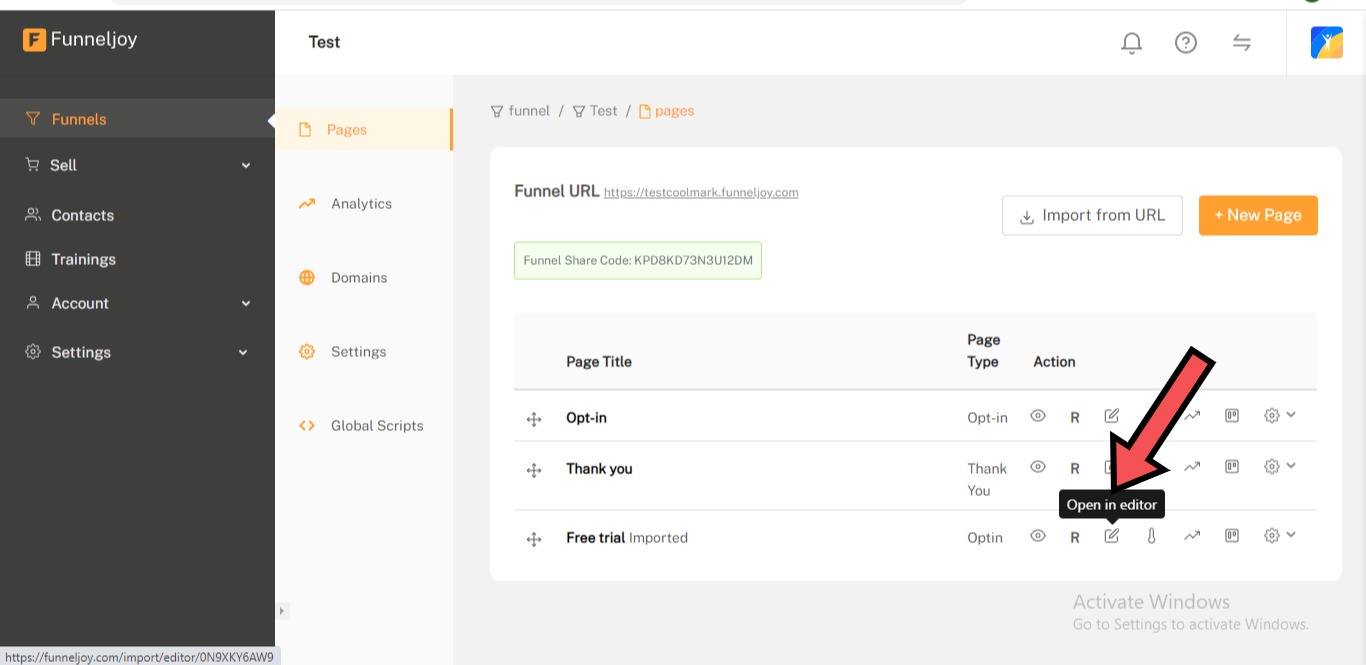Click the Import from URL button

point(1092,215)
